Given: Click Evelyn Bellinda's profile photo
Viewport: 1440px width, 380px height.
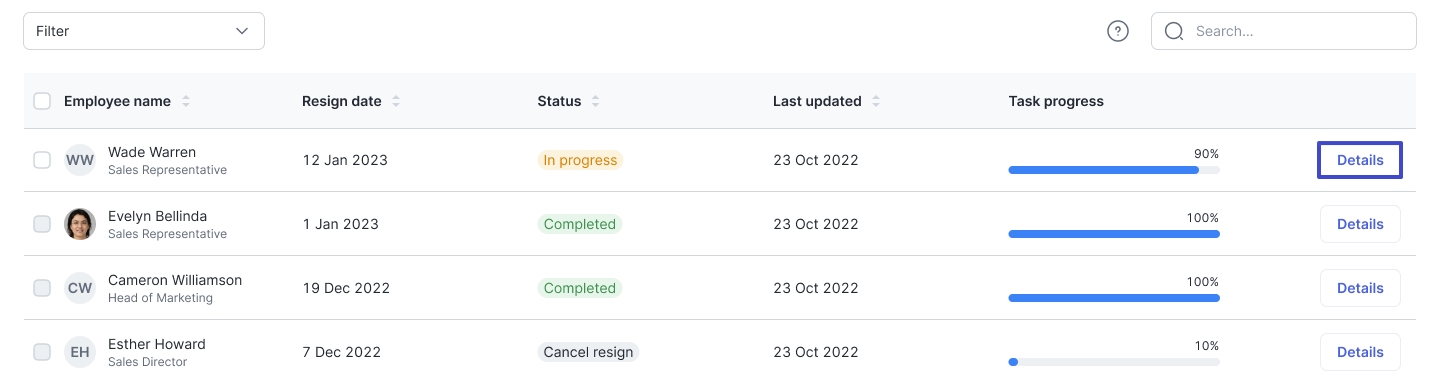Looking at the screenshot, I should [80, 224].
